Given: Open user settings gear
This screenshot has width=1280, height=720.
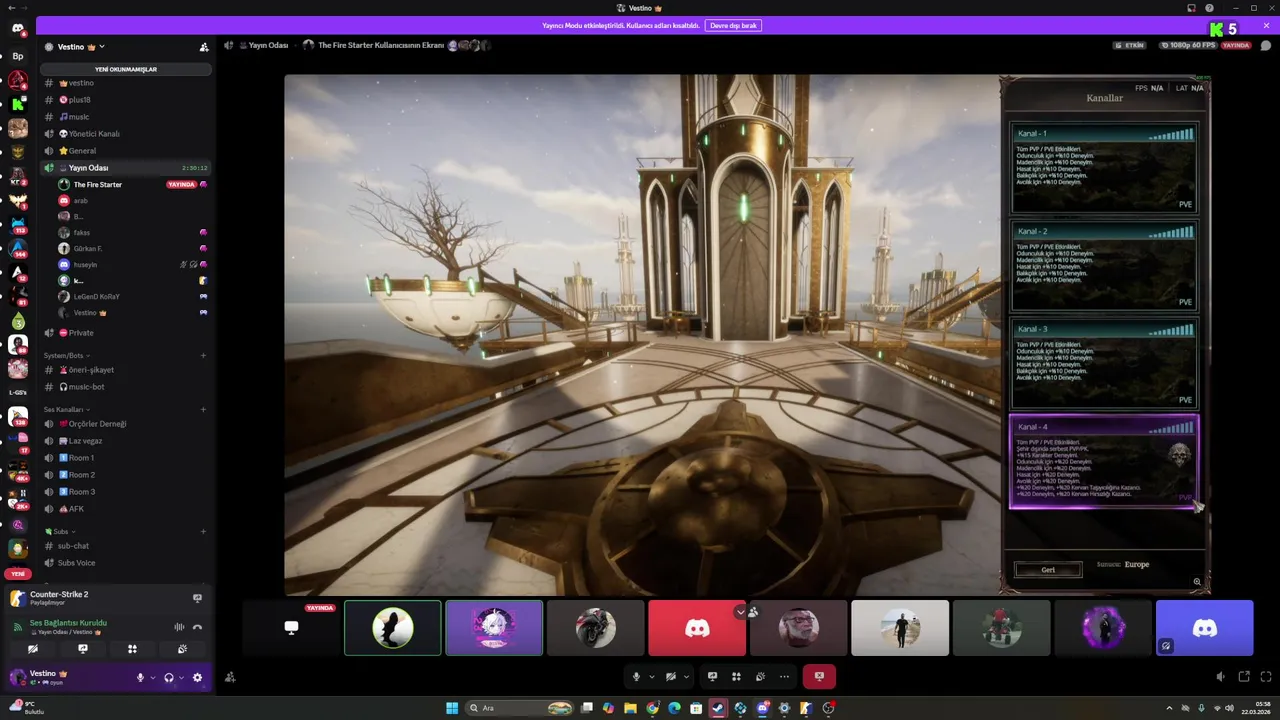Looking at the screenshot, I should (197, 677).
